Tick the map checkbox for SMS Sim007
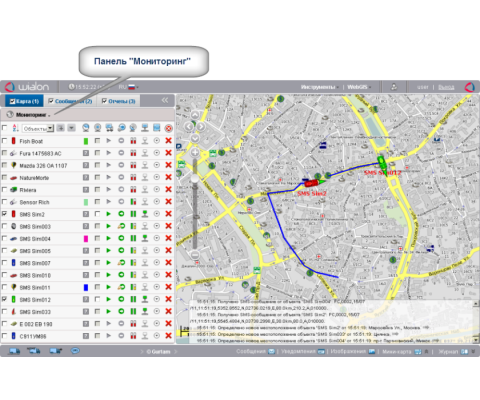Viewport: 480px width, 400px height. [5, 263]
